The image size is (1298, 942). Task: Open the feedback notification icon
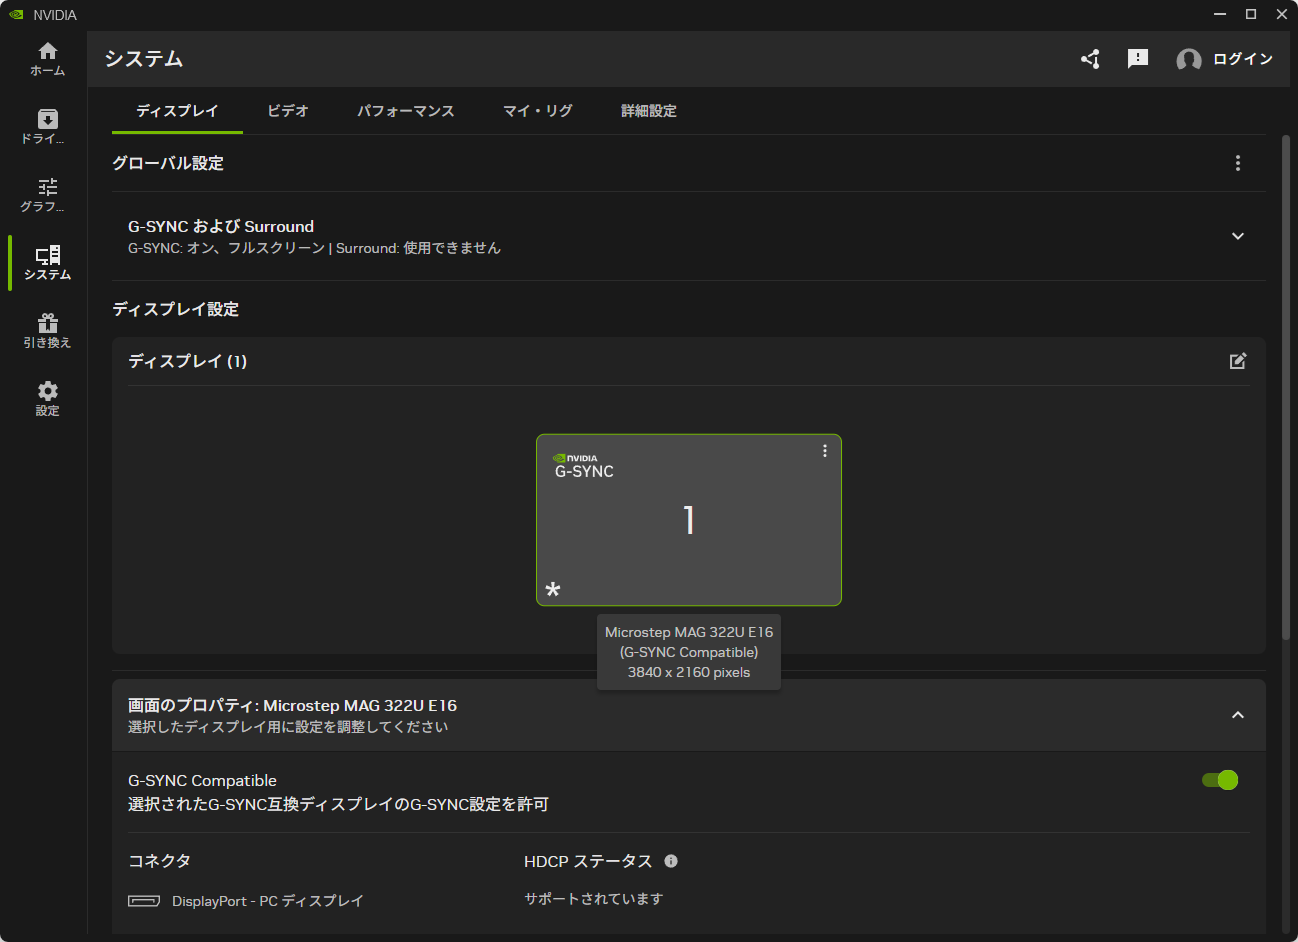[1138, 59]
